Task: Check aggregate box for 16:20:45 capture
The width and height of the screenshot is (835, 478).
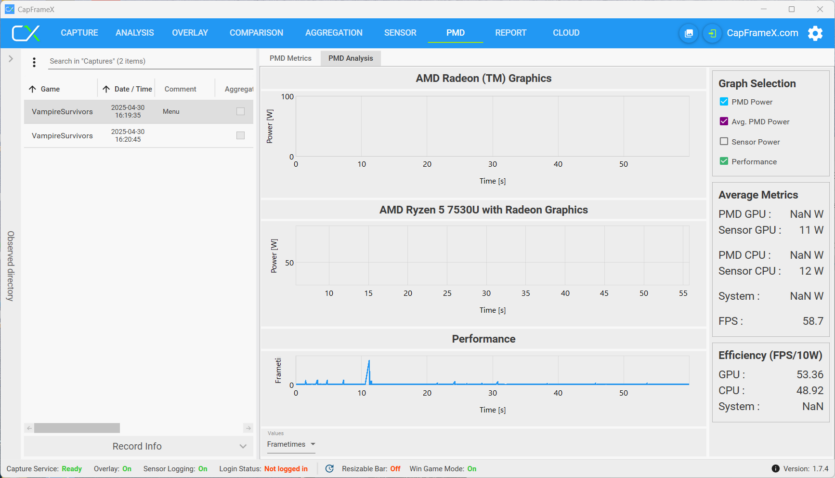Action: tap(240, 135)
